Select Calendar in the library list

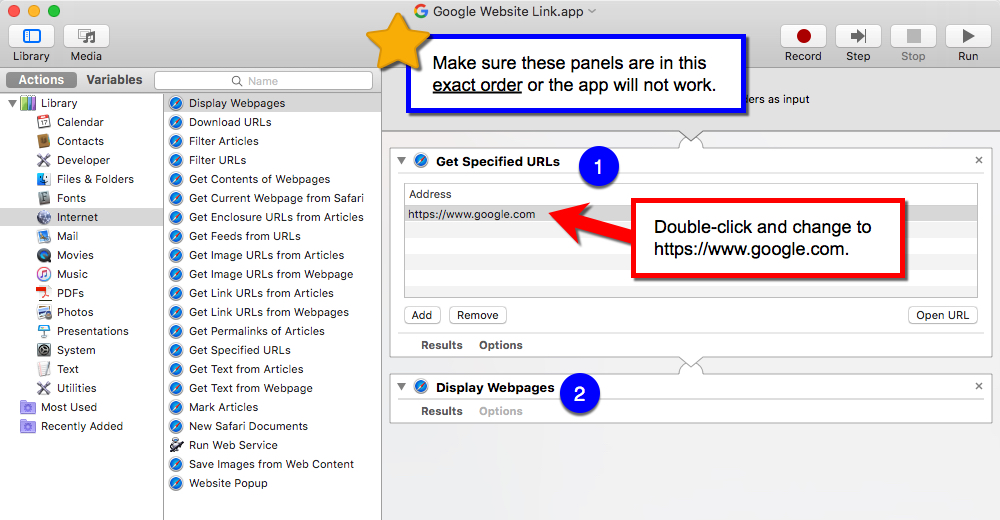[80, 122]
